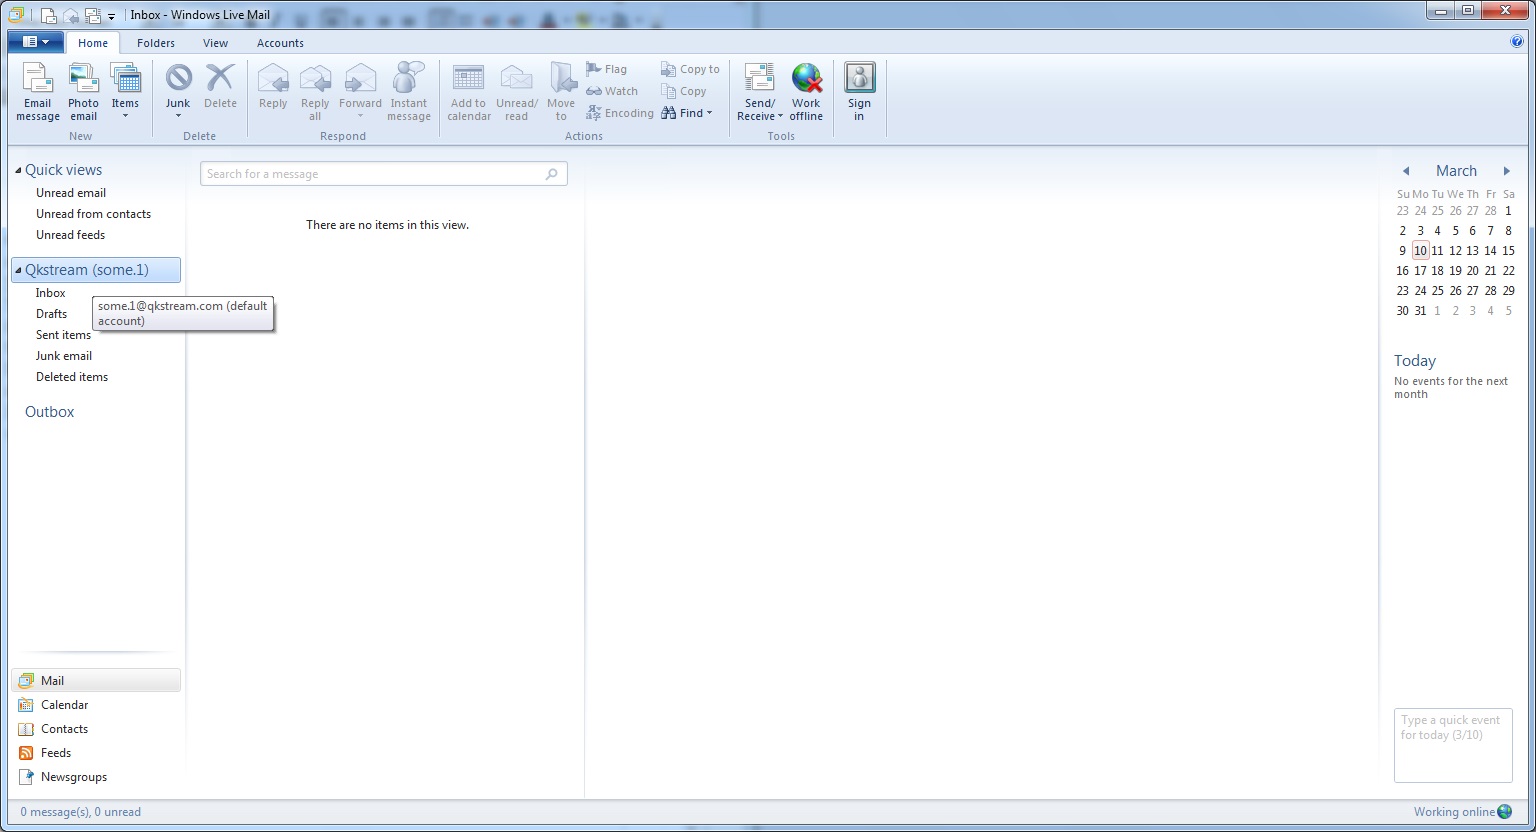Screen dimensions: 1536x832
Task: Select Unread from contacts view
Action: (93, 214)
